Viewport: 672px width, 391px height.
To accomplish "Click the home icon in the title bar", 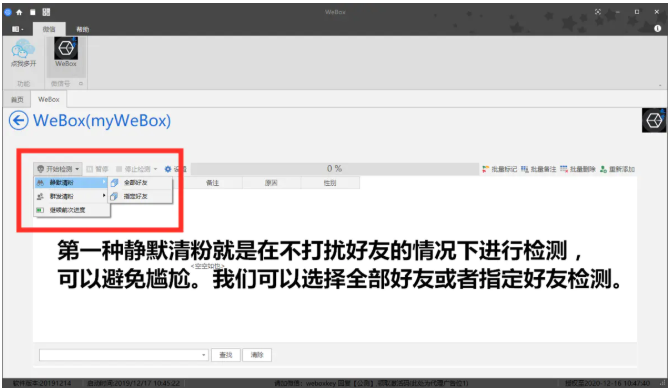I will [x=19, y=12].
